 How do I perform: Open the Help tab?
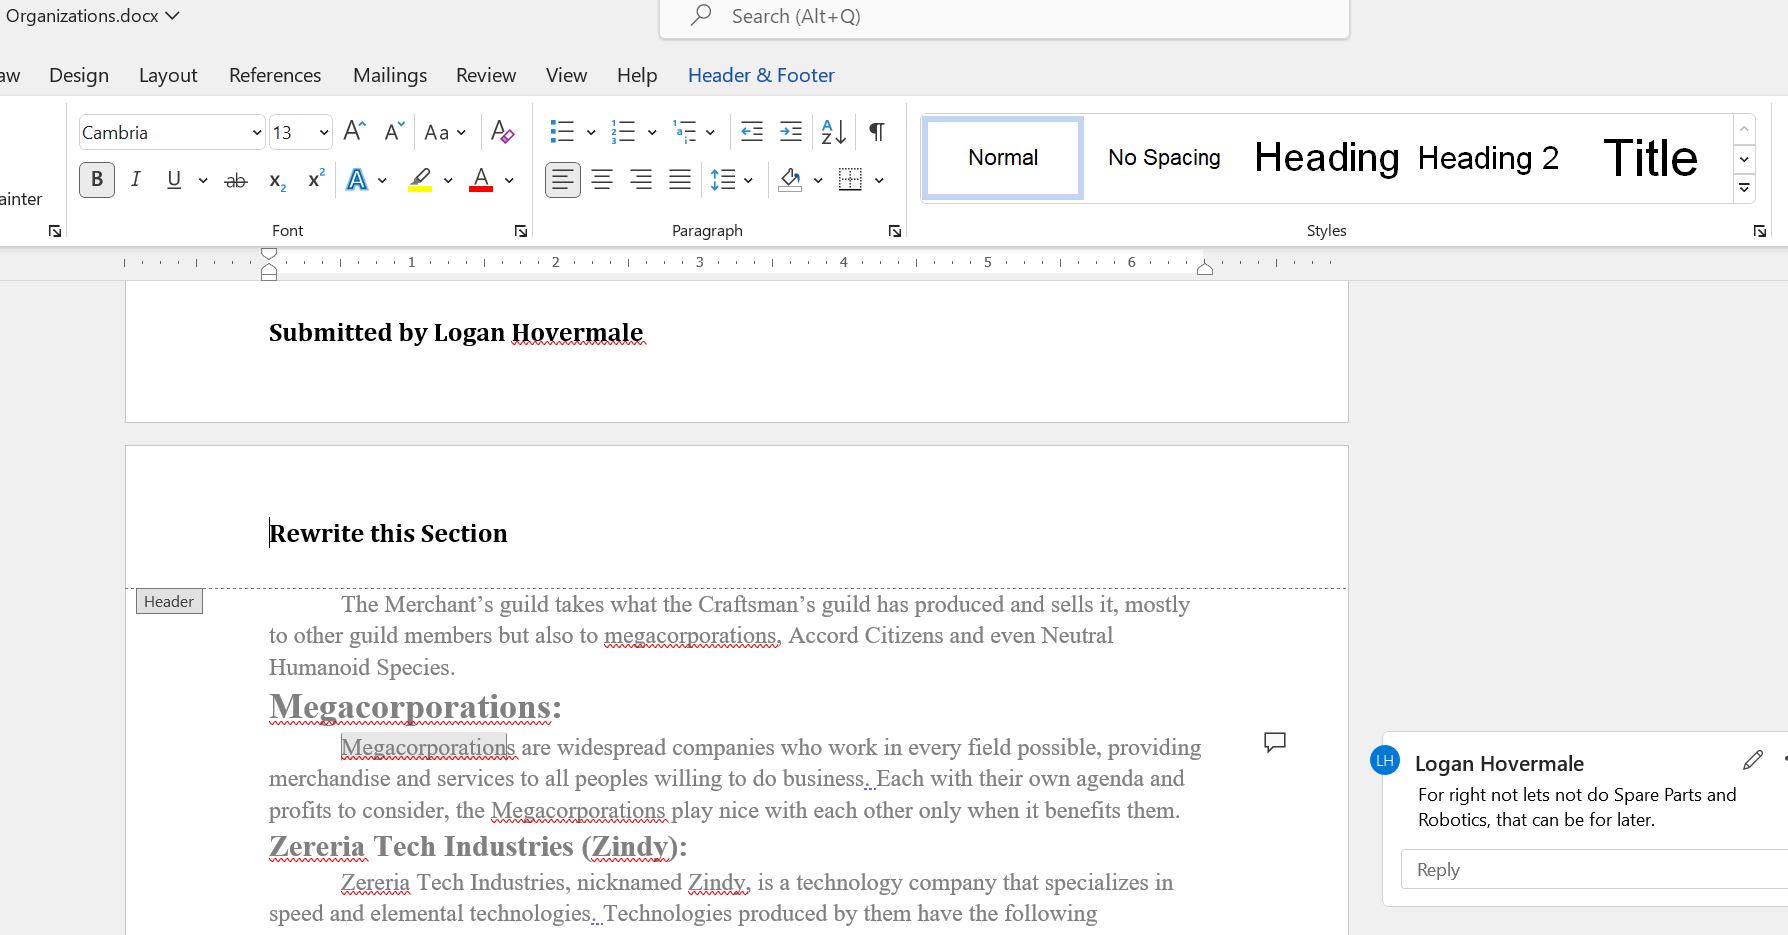(x=637, y=75)
